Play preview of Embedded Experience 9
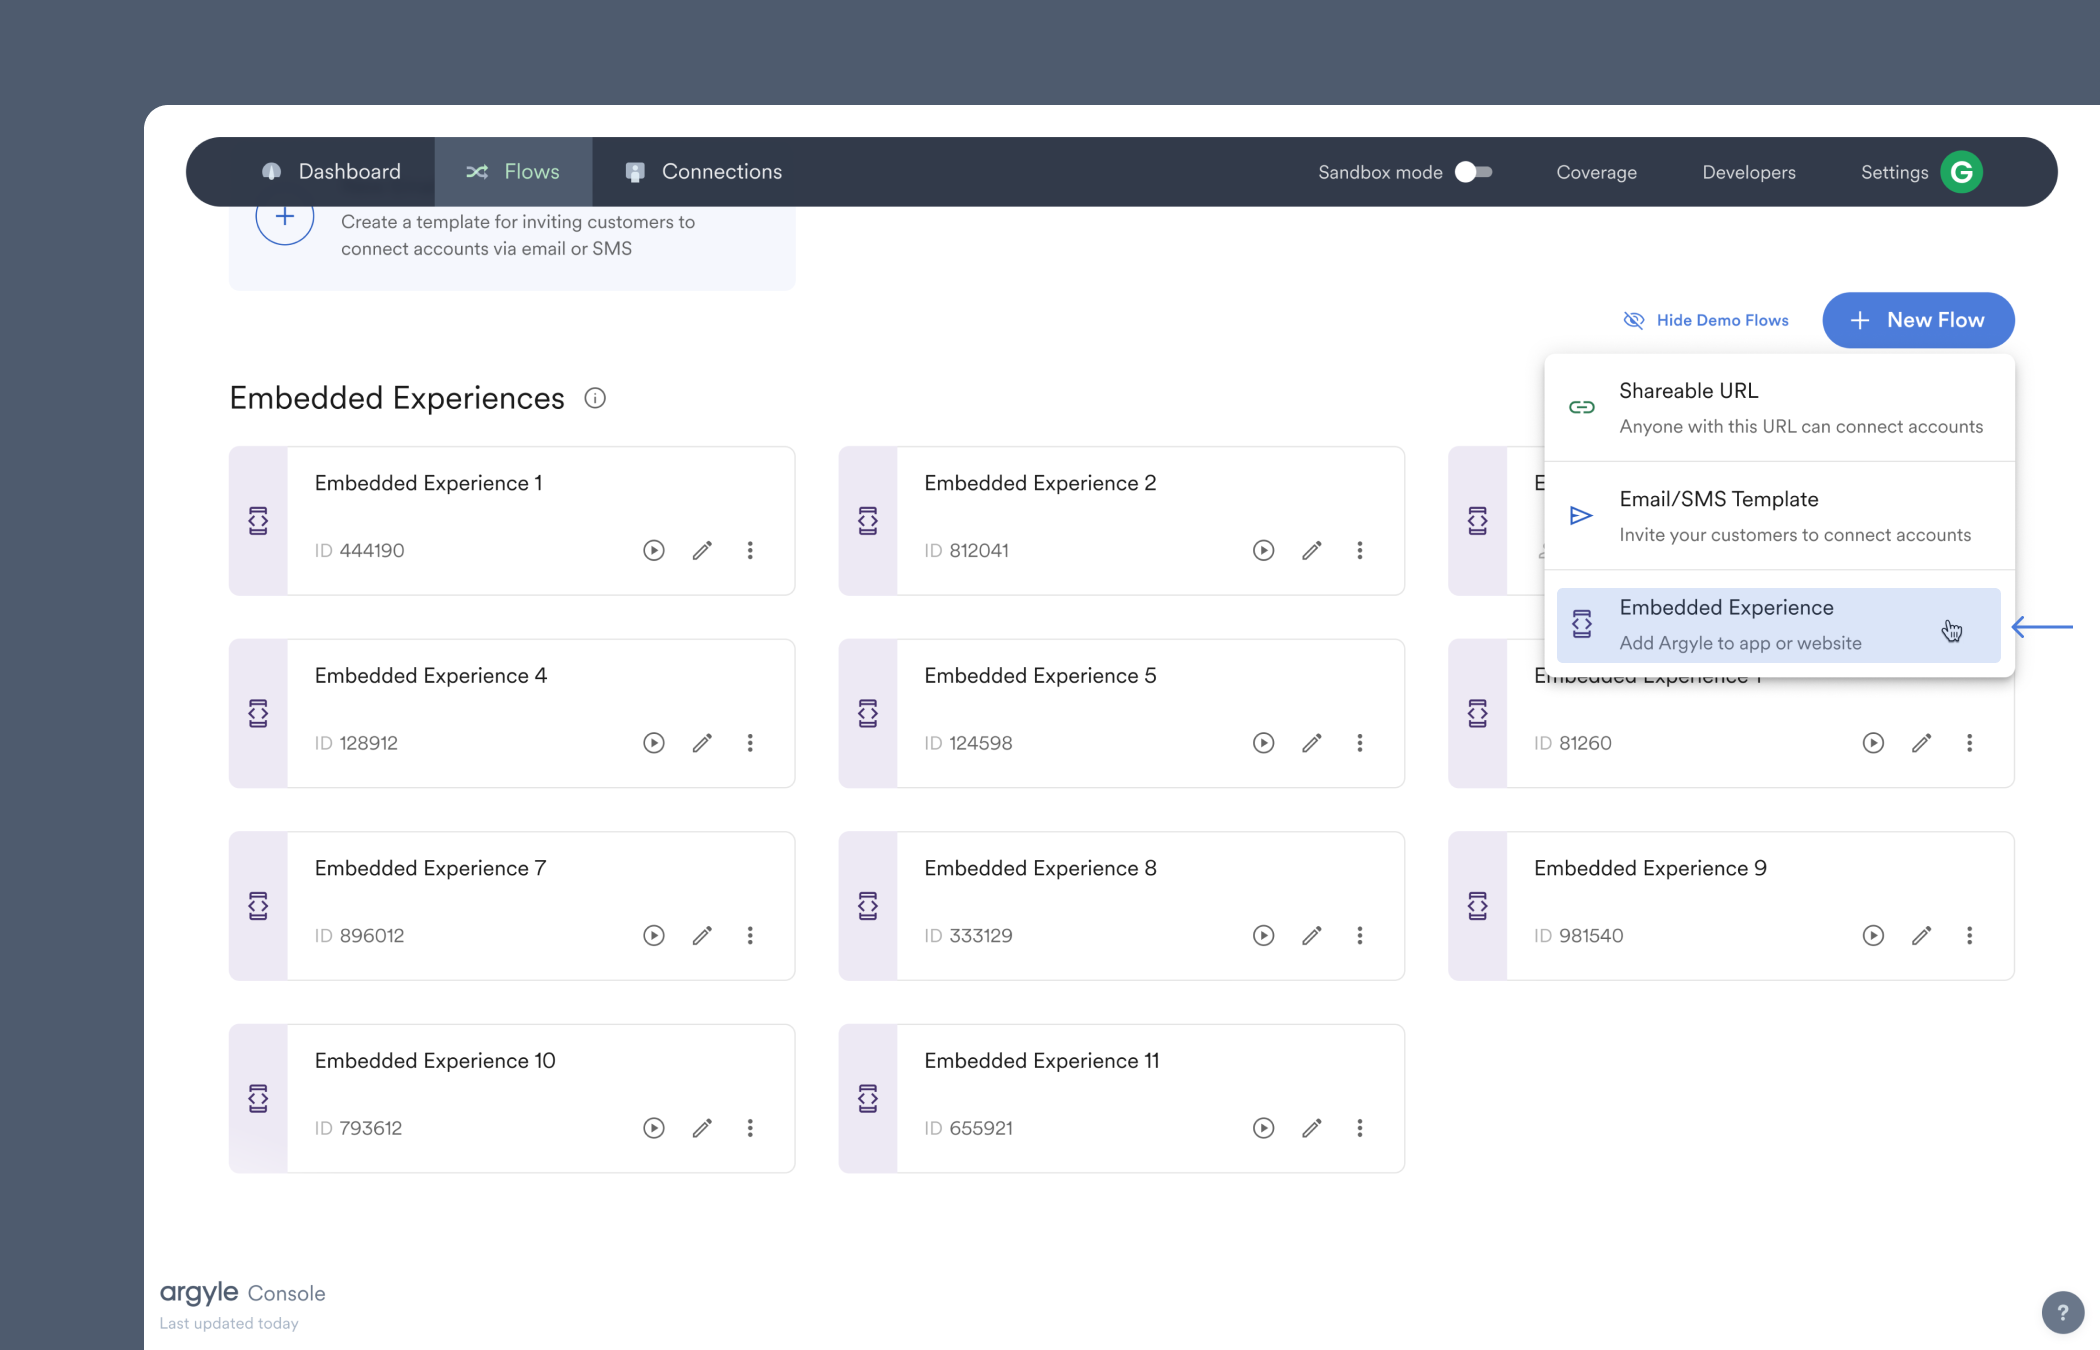The image size is (2100, 1350). [1873, 936]
